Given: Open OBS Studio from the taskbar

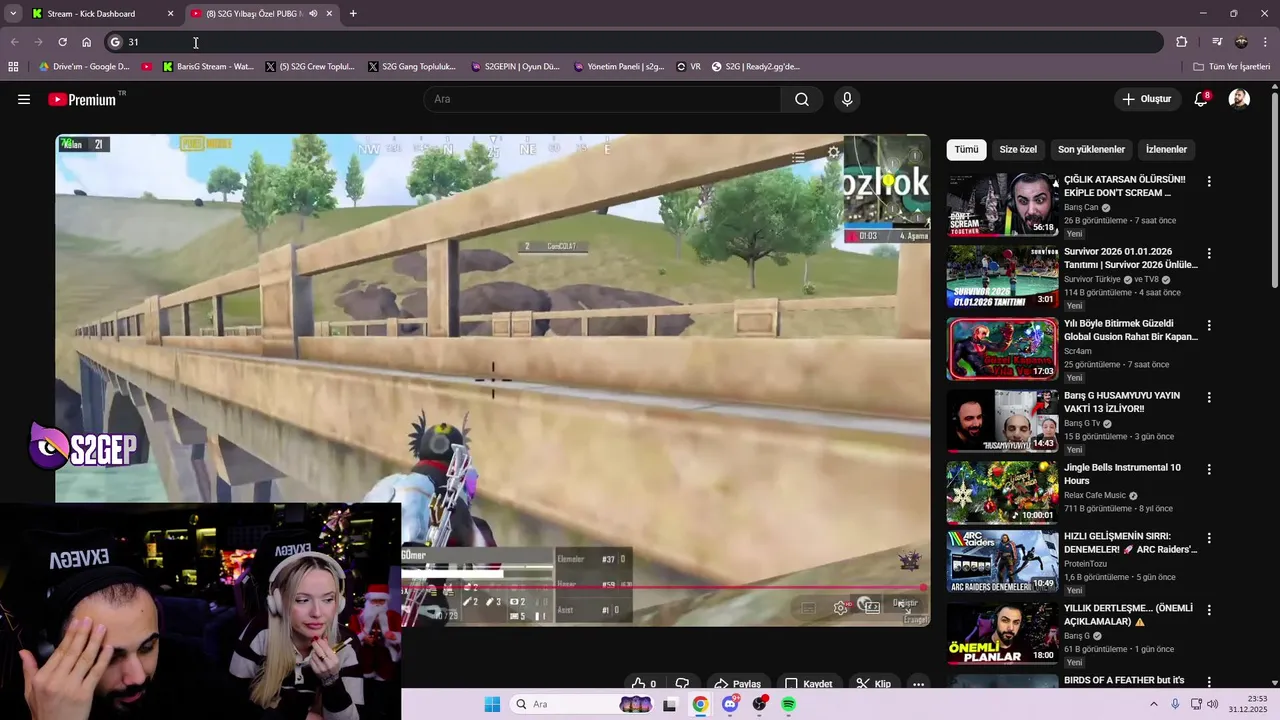Looking at the screenshot, I should pos(760,704).
